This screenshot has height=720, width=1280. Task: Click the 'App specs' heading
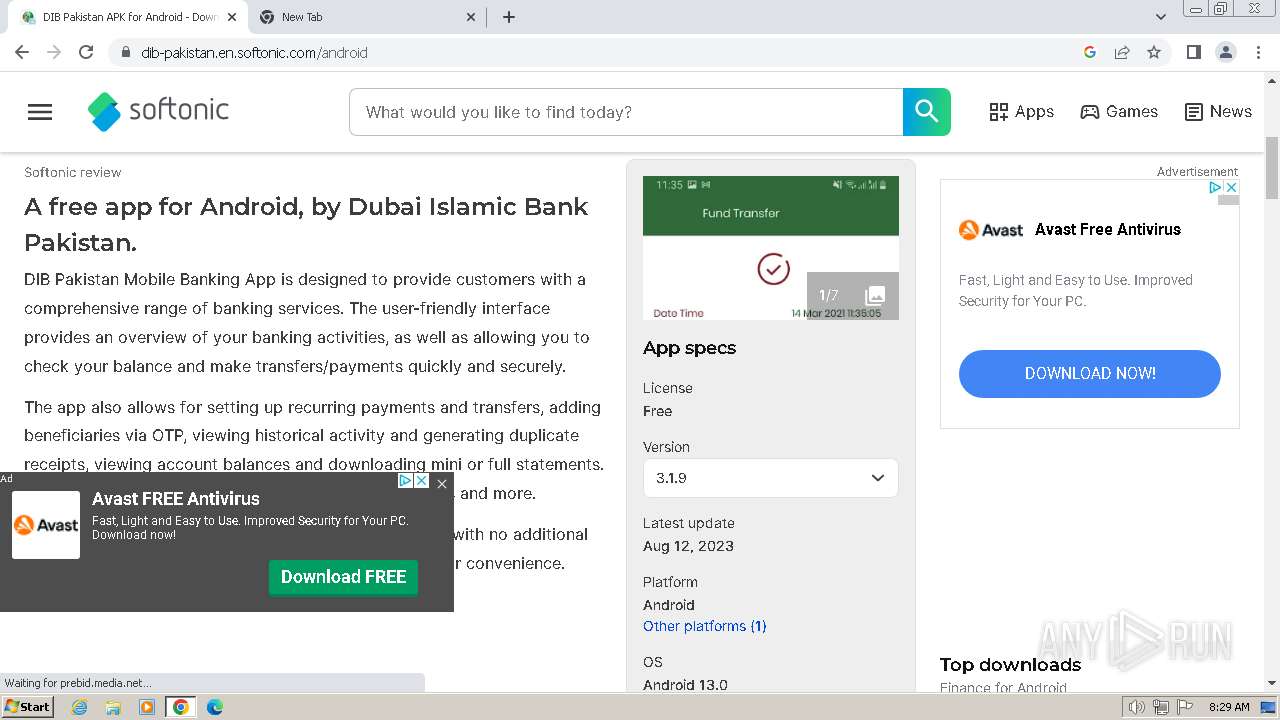tap(689, 348)
